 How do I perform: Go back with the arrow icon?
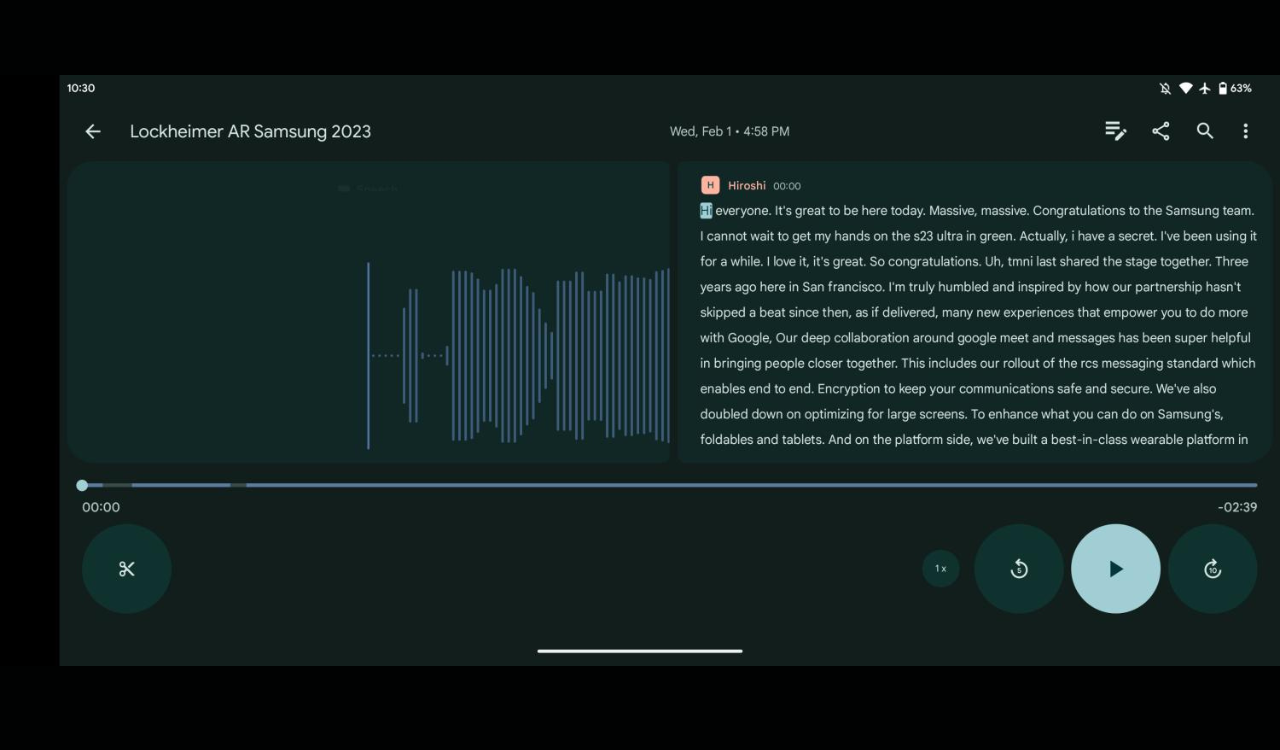pyautogui.click(x=93, y=131)
